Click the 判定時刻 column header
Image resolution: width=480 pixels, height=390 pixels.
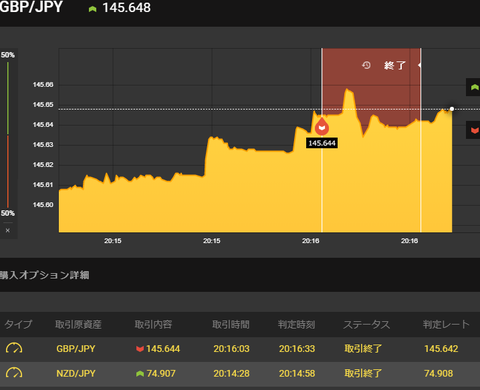[297, 324]
